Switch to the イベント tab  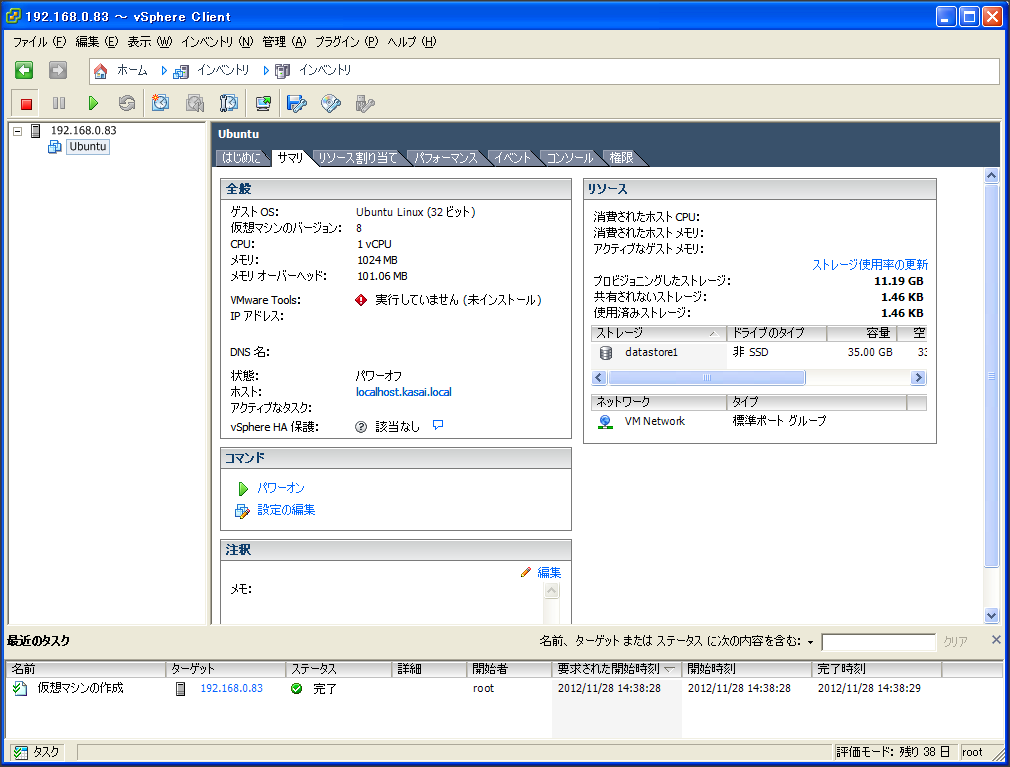pyautogui.click(x=513, y=158)
